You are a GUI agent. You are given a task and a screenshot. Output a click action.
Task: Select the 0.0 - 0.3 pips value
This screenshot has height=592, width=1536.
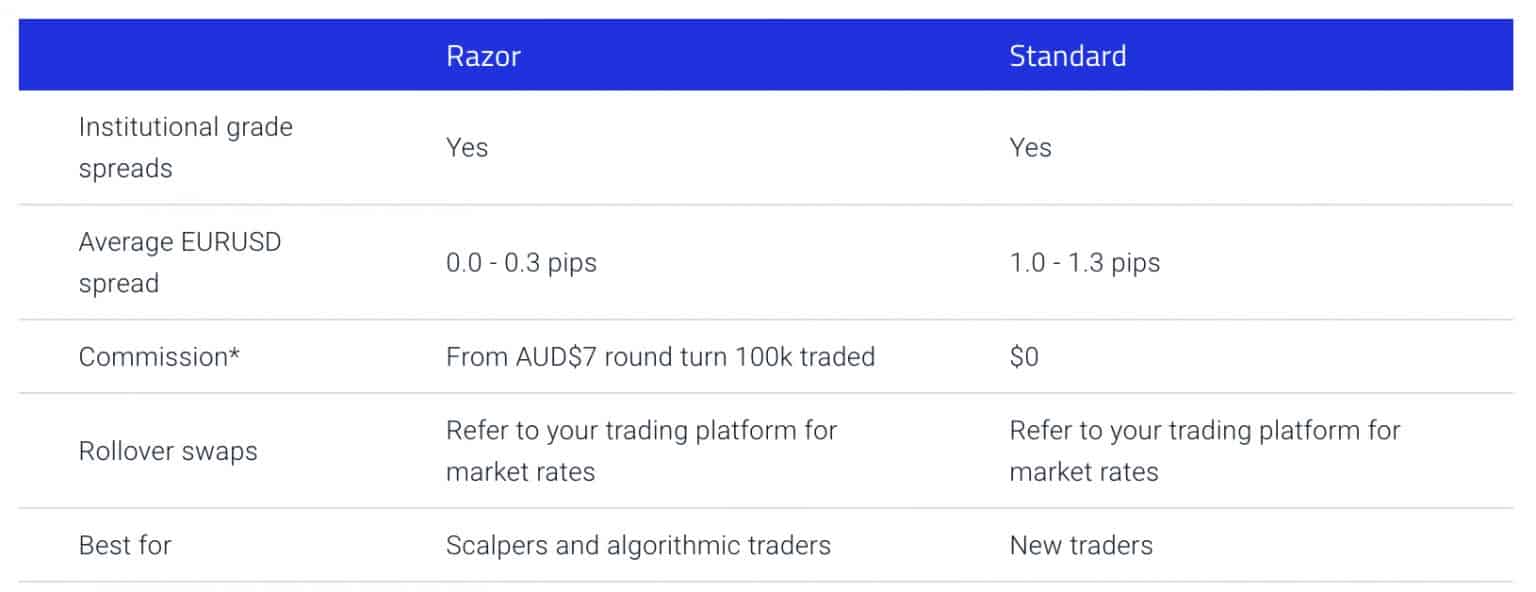[x=521, y=263]
